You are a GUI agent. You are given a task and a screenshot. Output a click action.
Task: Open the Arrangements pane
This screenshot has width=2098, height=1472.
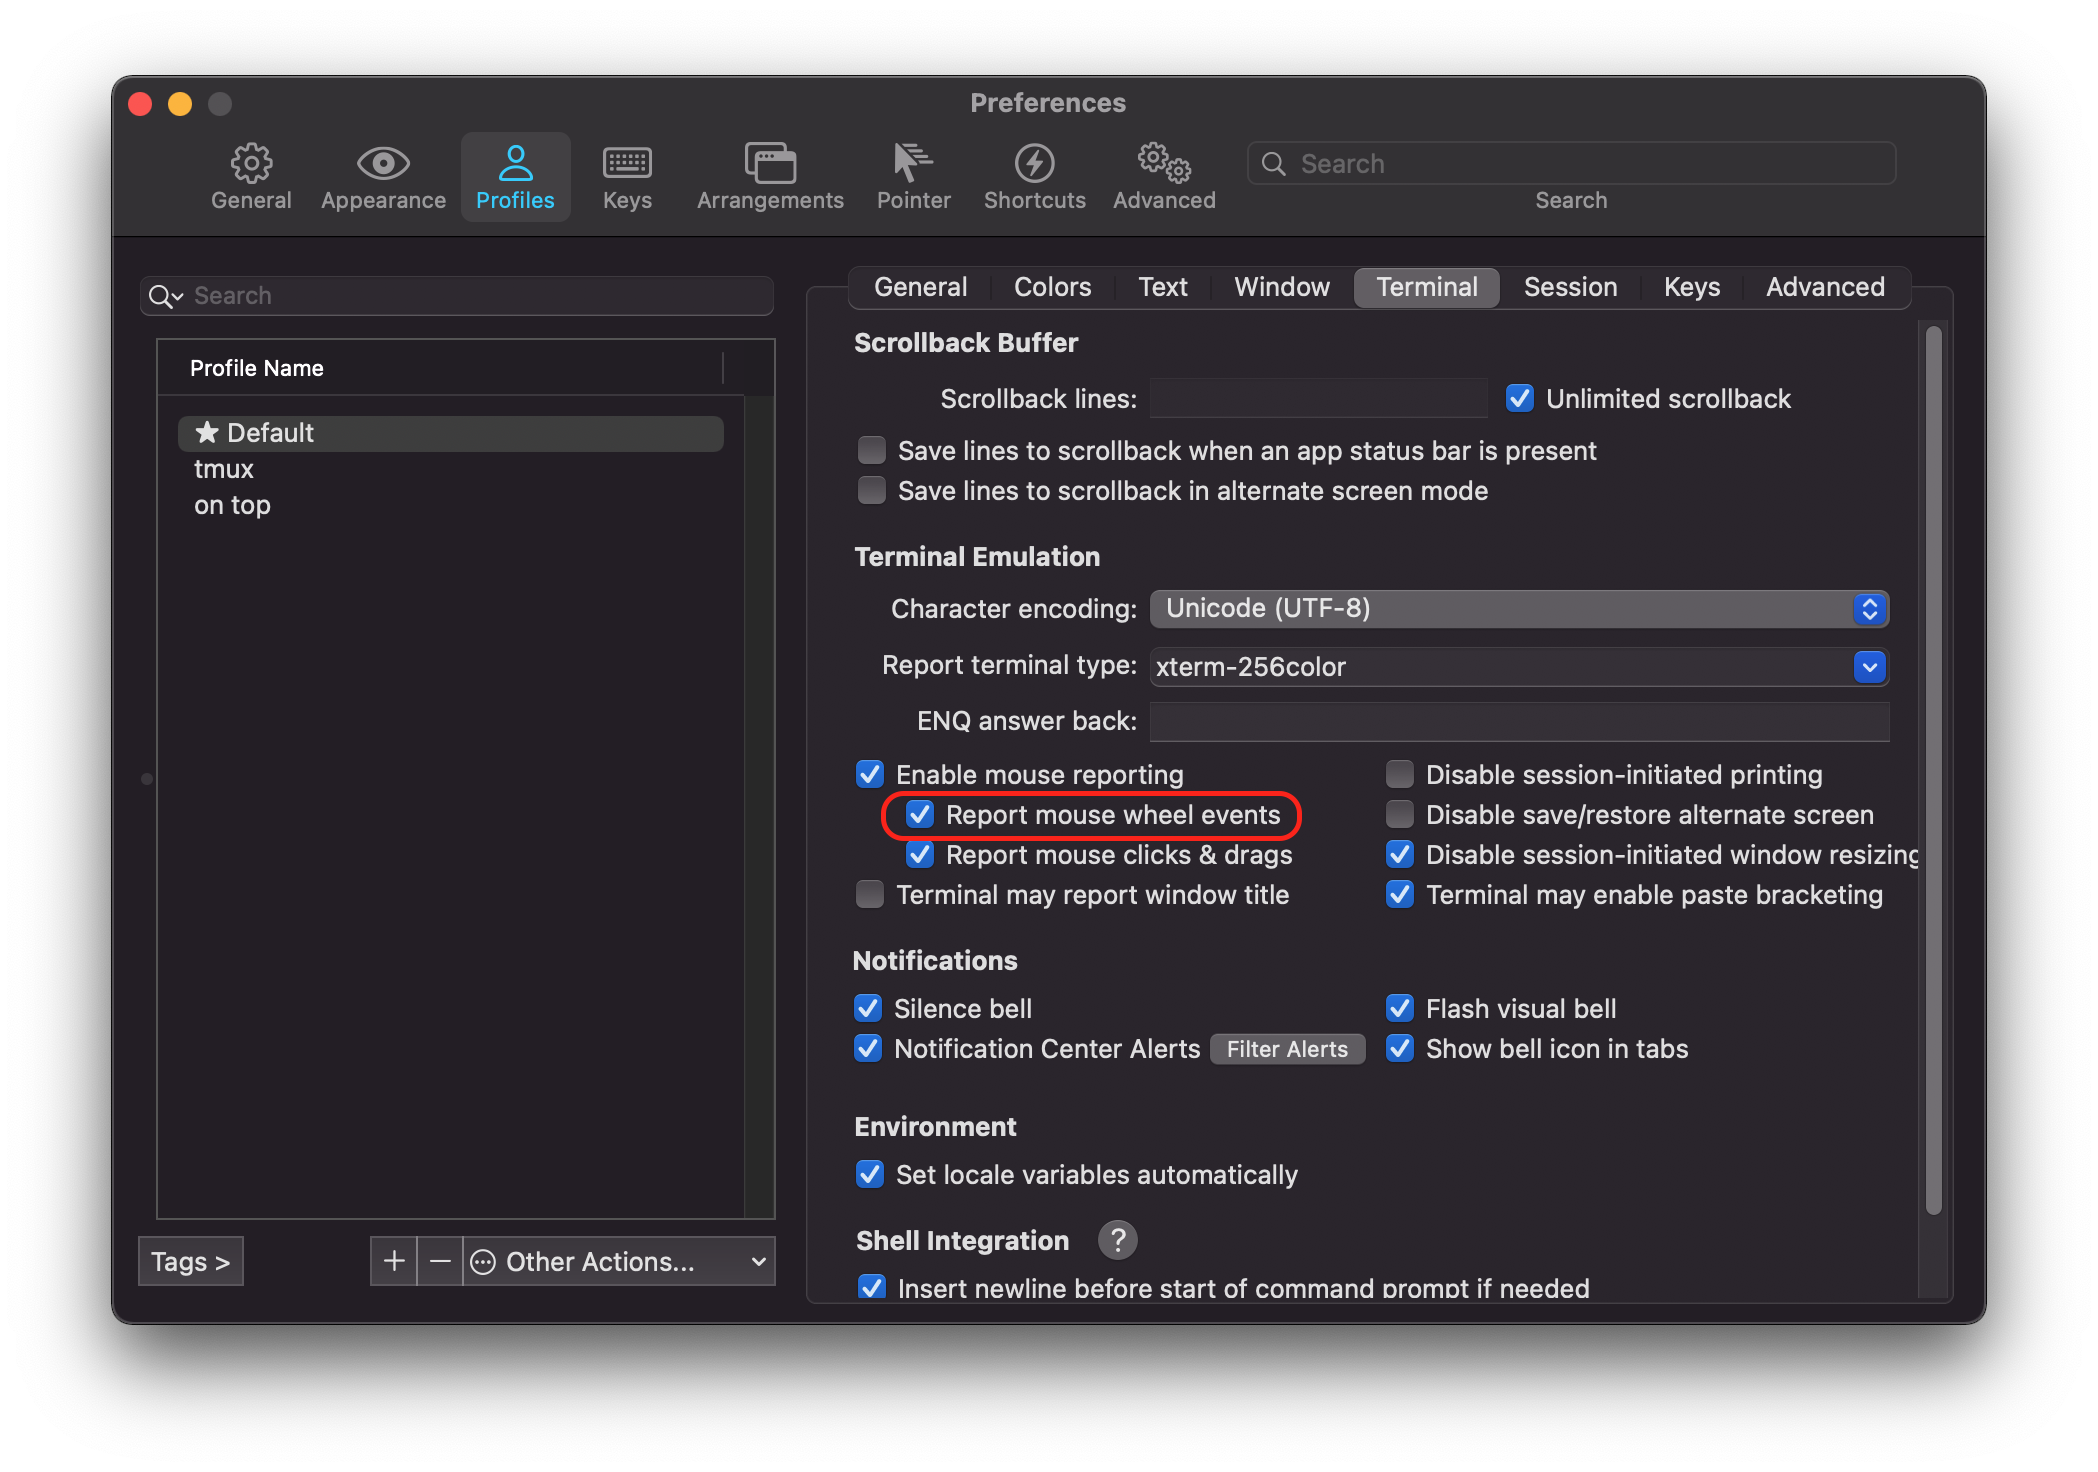[x=769, y=176]
